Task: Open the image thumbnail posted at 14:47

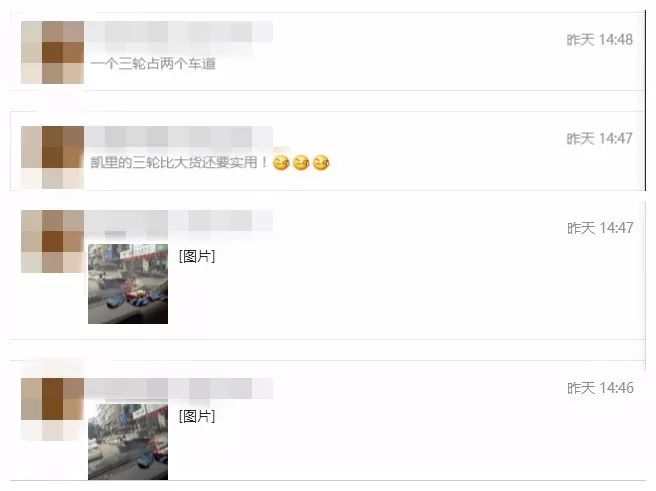Action: [x=128, y=284]
